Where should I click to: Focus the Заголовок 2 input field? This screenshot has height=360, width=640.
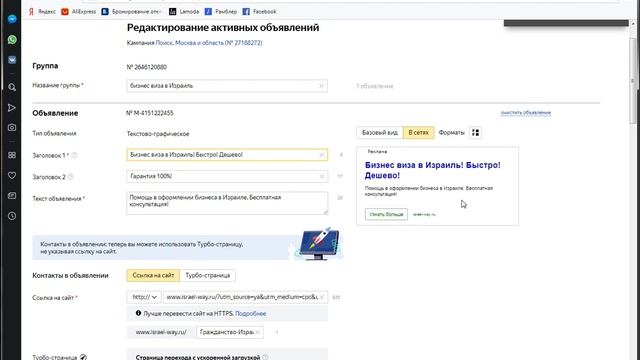click(227, 176)
